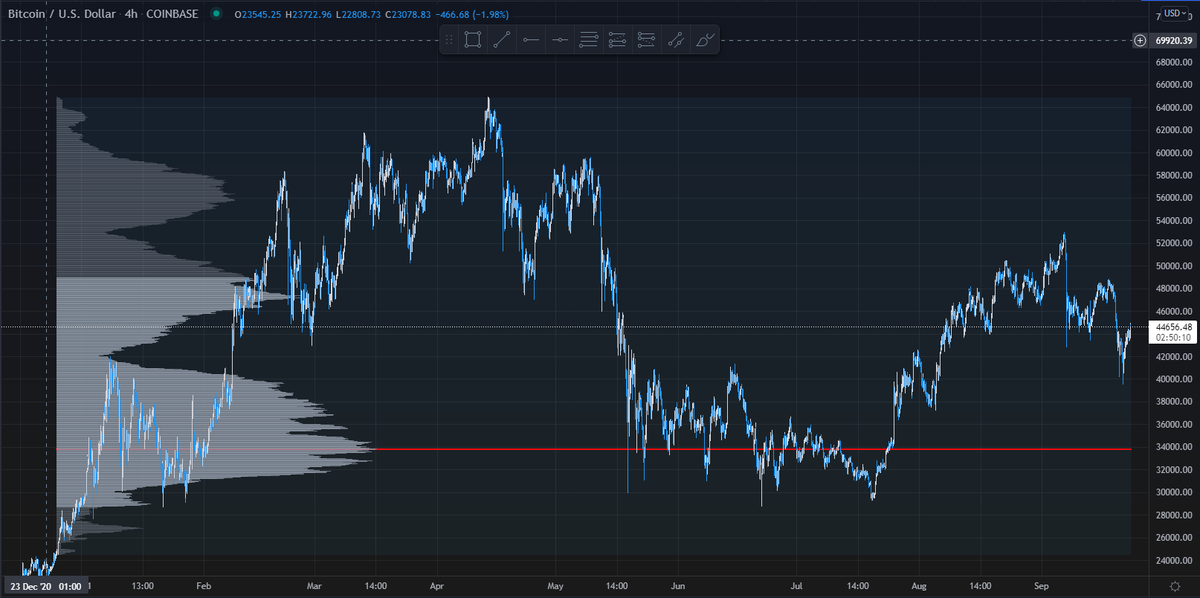Select the Fib Retracement tool of solid lines
The height and width of the screenshot is (598, 1200).
(x=589, y=40)
